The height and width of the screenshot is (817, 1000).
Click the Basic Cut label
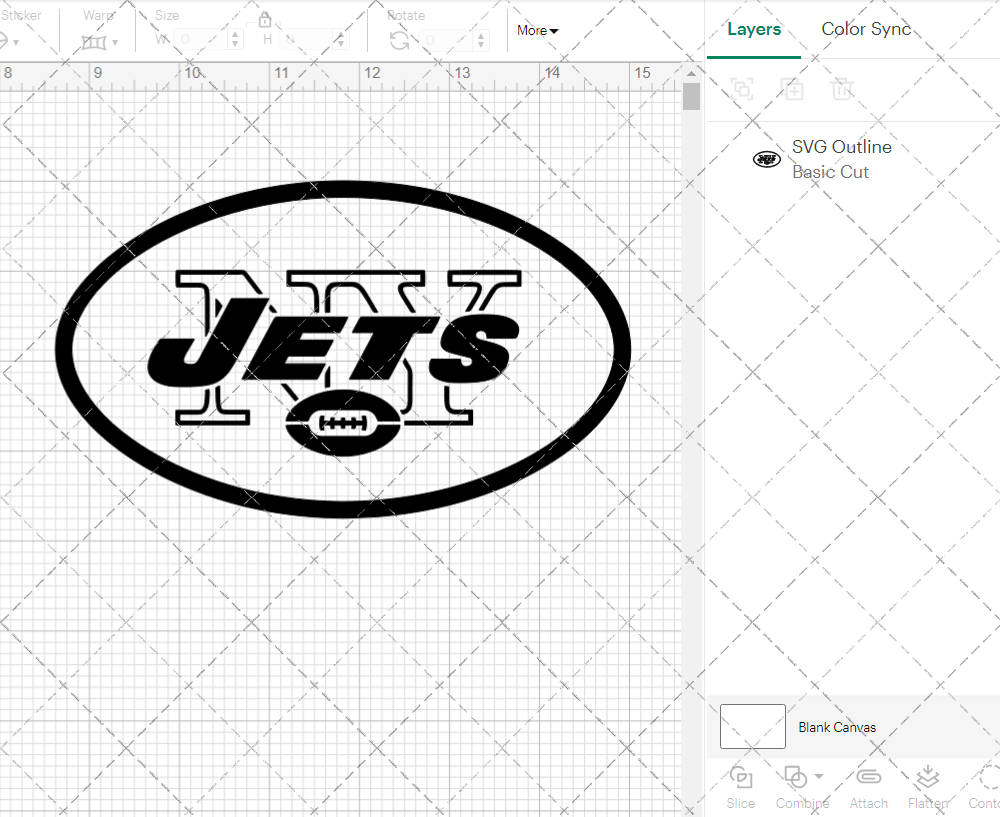(x=830, y=172)
